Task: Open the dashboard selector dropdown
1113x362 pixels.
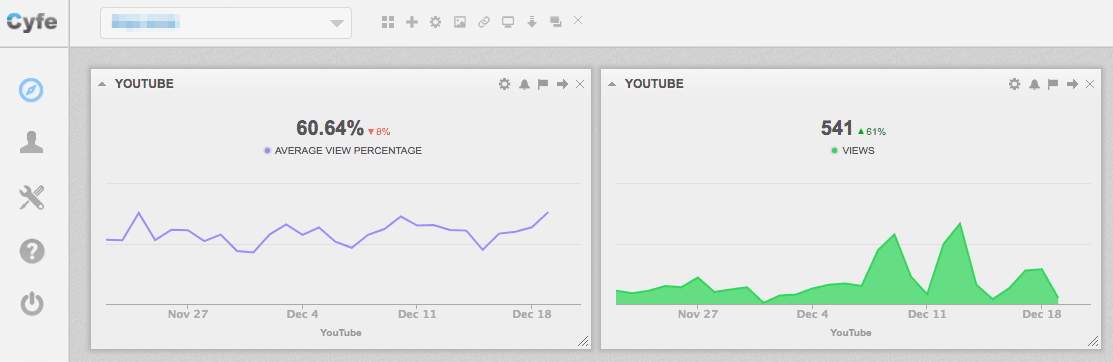Action: point(226,23)
